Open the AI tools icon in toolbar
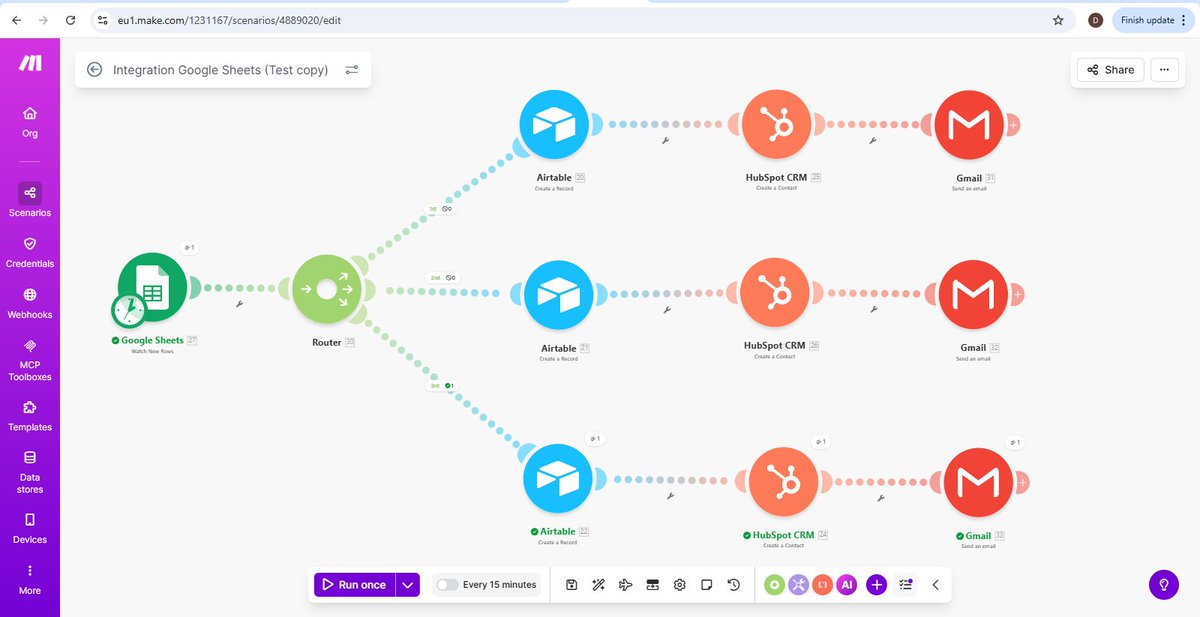The width and height of the screenshot is (1200, 617). (x=847, y=585)
